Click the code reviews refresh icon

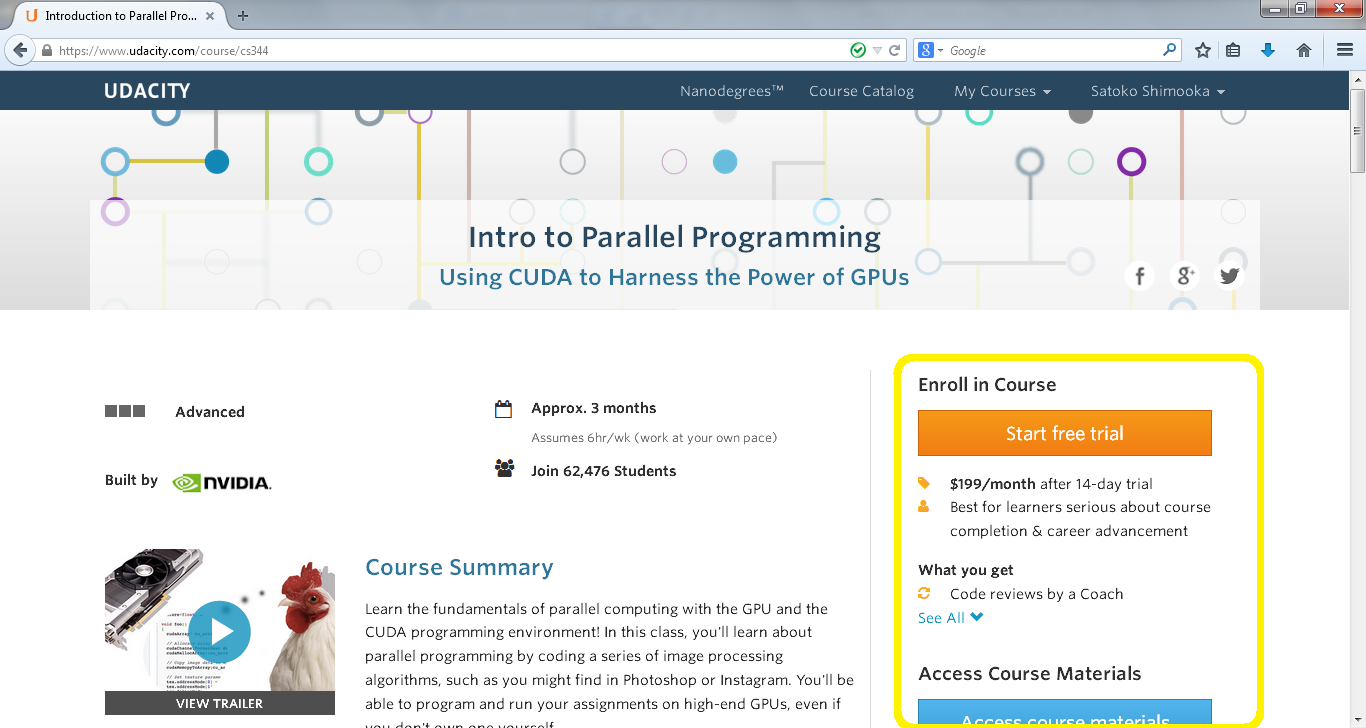point(924,593)
